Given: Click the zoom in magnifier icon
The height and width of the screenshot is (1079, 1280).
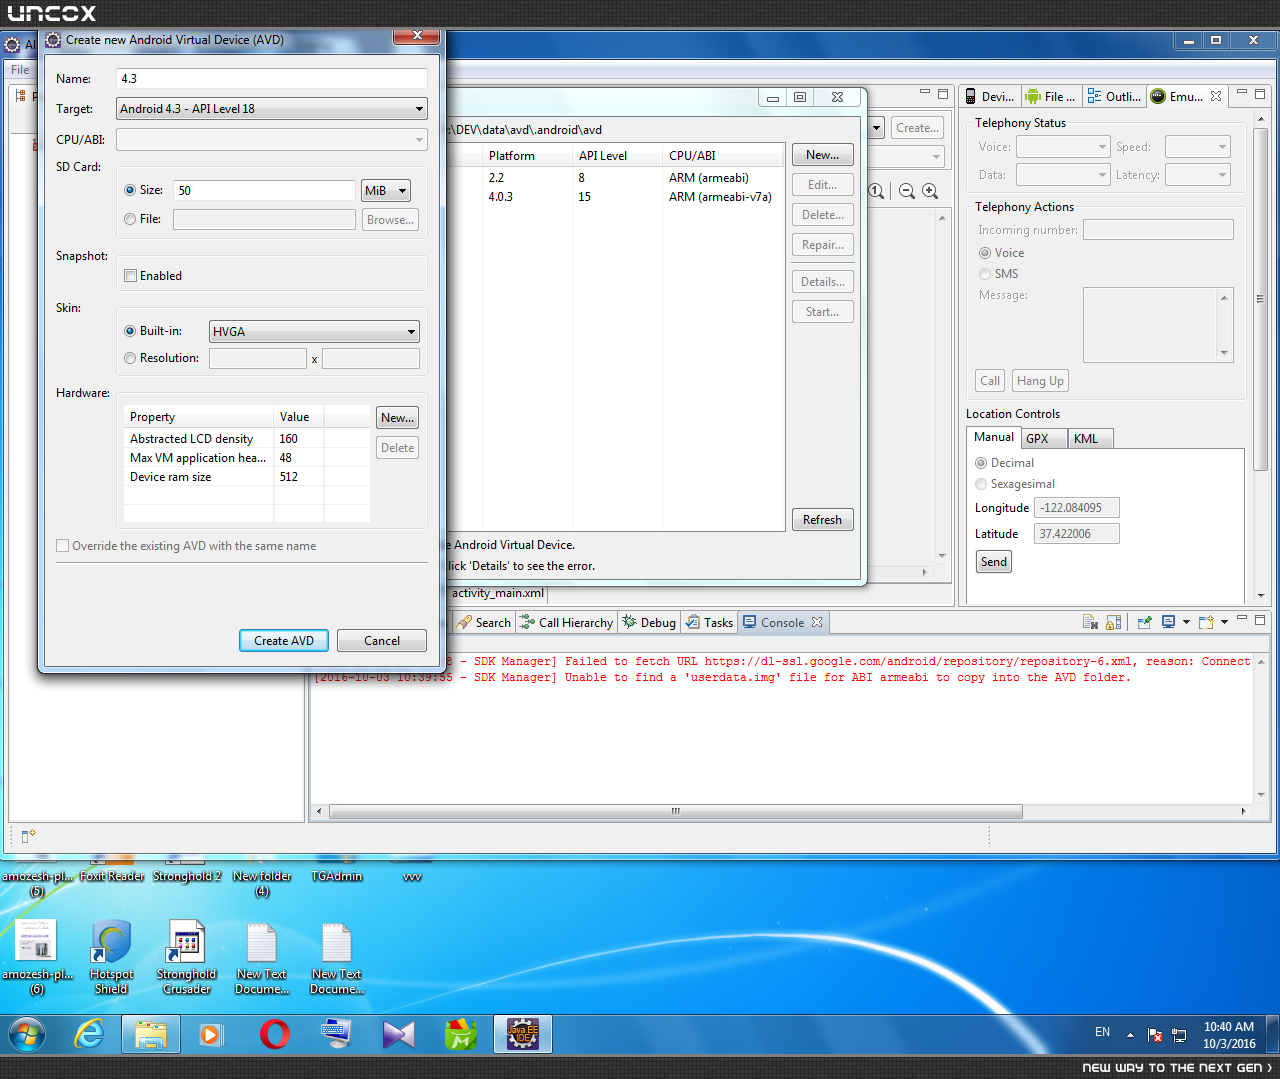Looking at the screenshot, I should click(x=930, y=191).
